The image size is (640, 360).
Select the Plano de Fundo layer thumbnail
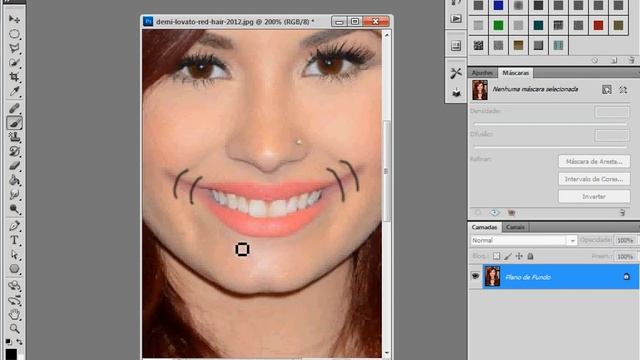coord(492,276)
